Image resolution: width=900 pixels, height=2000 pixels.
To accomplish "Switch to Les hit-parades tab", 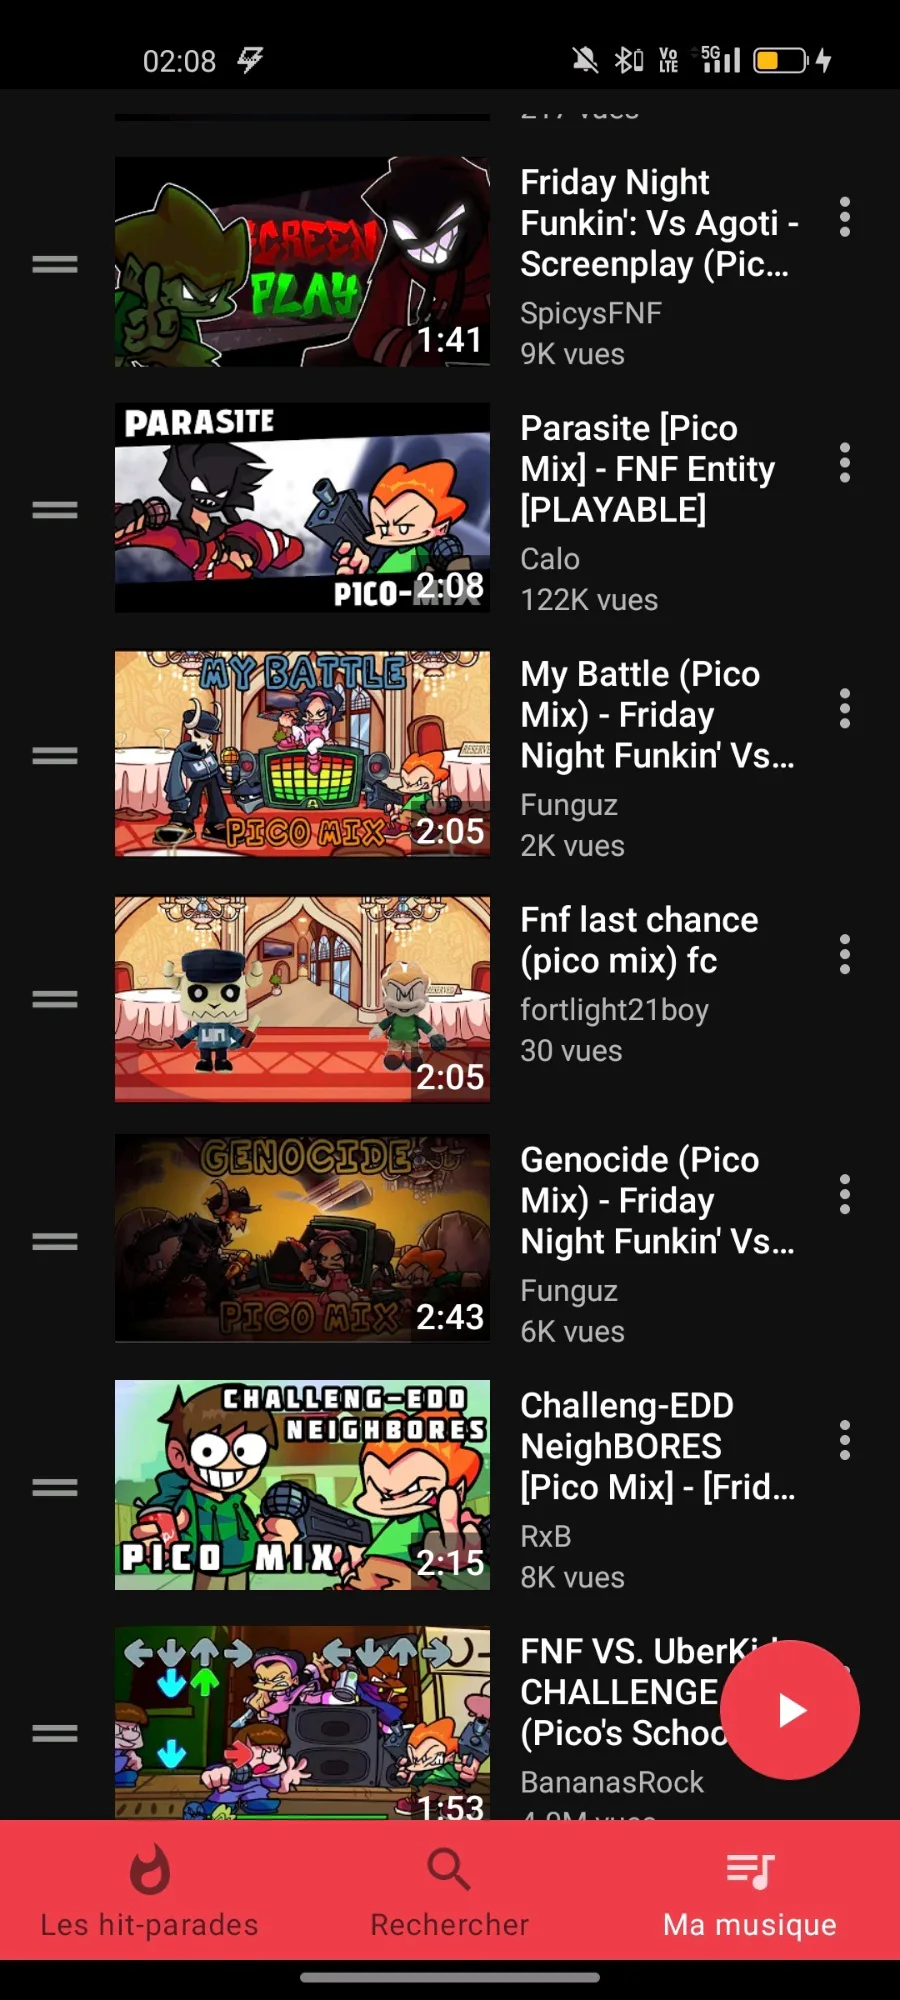I will pyautogui.click(x=150, y=1890).
